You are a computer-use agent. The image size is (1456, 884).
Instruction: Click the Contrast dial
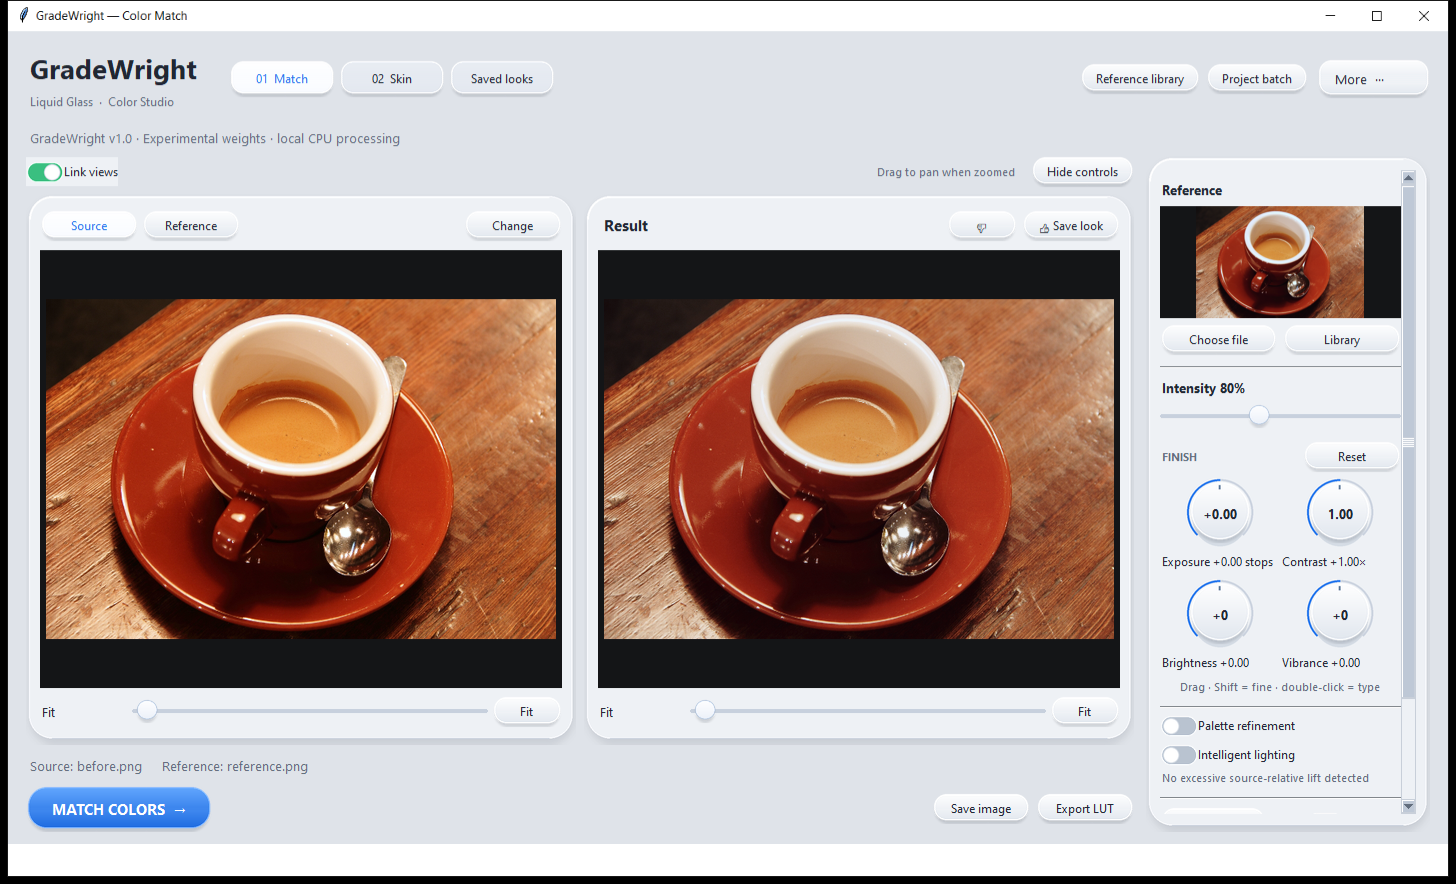(x=1340, y=514)
